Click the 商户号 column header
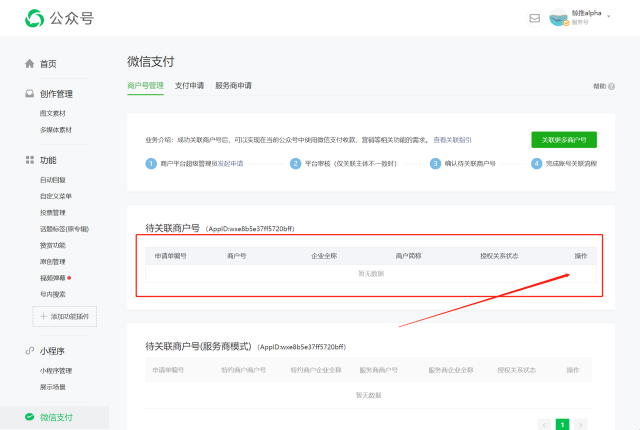Image resolution: width=640 pixels, height=430 pixels. (237, 256)
